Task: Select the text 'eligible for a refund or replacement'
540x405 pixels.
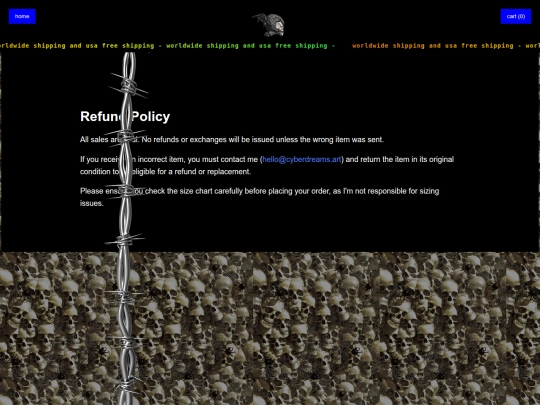Action: (191, 172)
